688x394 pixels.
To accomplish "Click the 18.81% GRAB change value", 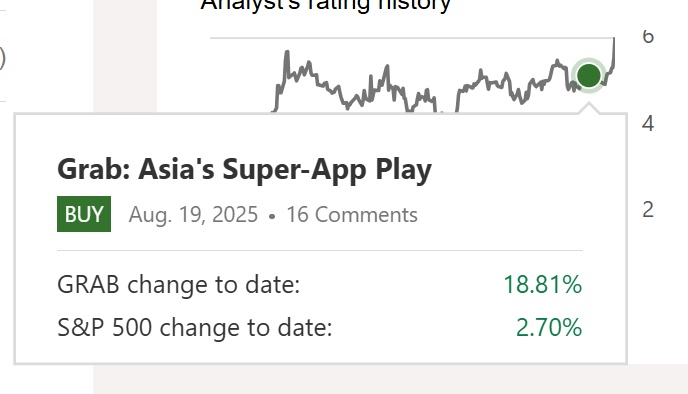I will click(x=543, y=284).
